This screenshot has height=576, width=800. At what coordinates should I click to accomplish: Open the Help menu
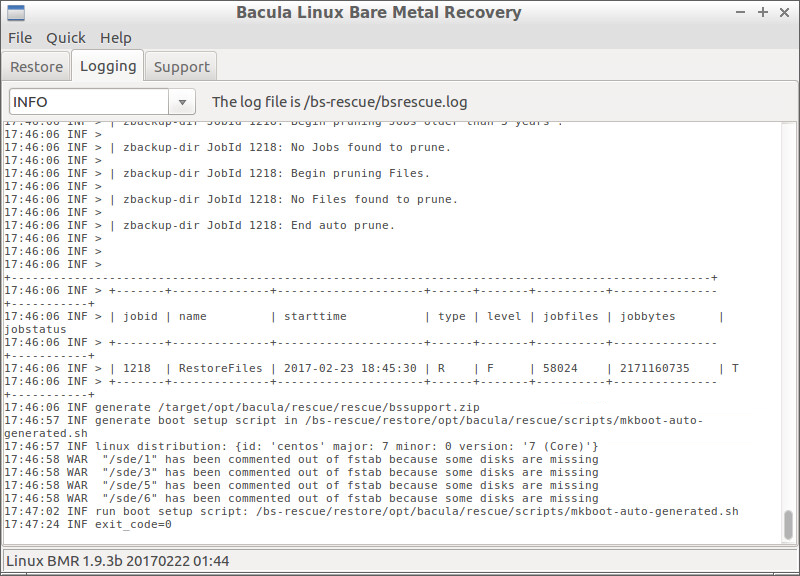(x=116, y=38)
